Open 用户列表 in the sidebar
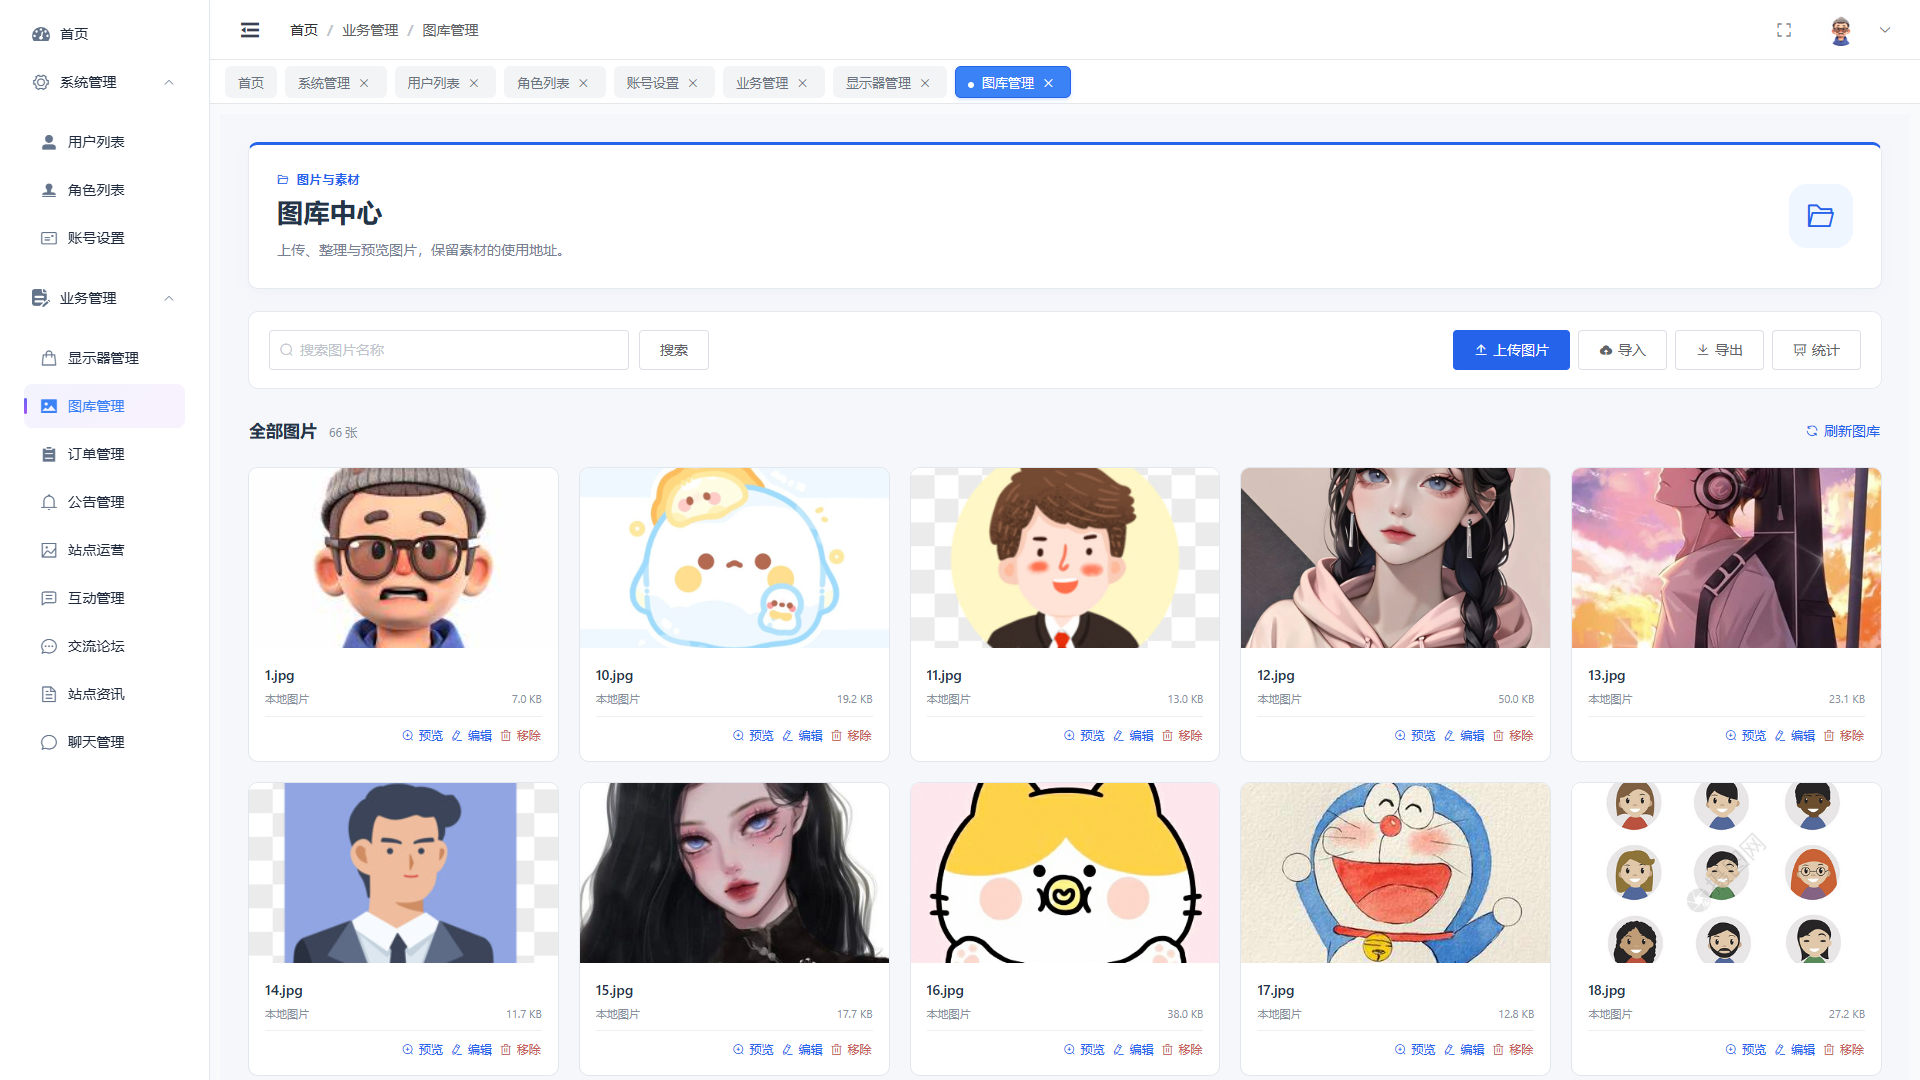This screenshot has width=1920, height=1080. [x=104, y=142]
